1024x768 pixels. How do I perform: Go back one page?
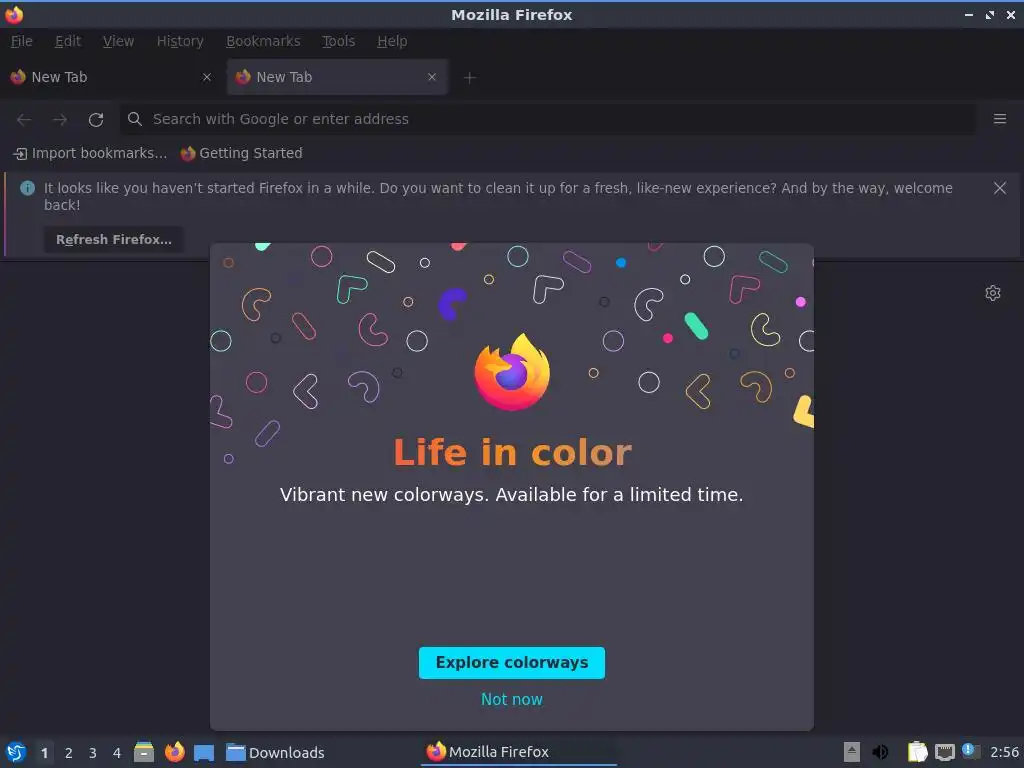click(x=24, y=120)
